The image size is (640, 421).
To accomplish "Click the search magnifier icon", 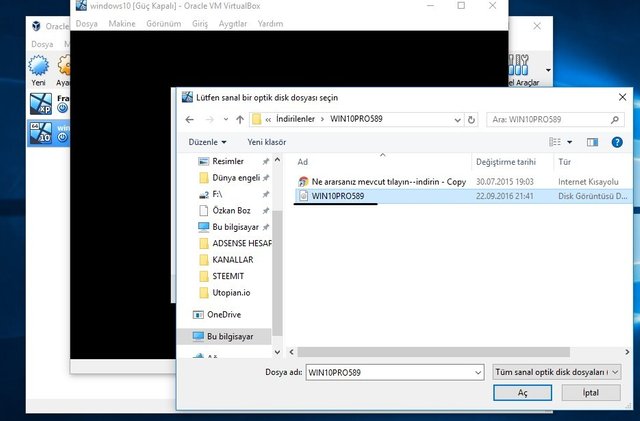I will tap(615, 120).
